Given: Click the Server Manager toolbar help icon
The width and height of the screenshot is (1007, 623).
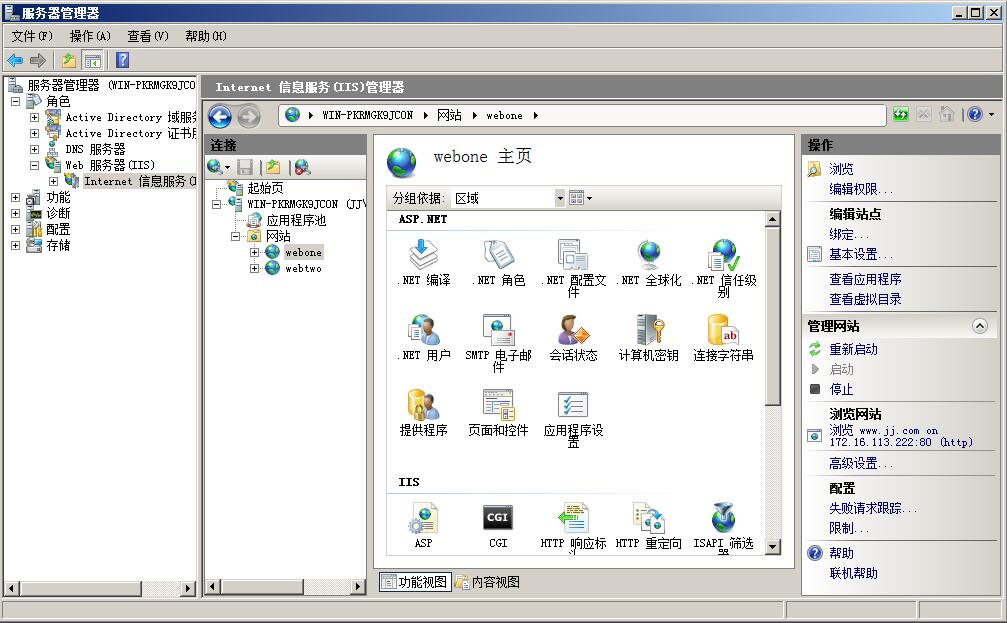Looking at the screenshot, I should point(122,60).
